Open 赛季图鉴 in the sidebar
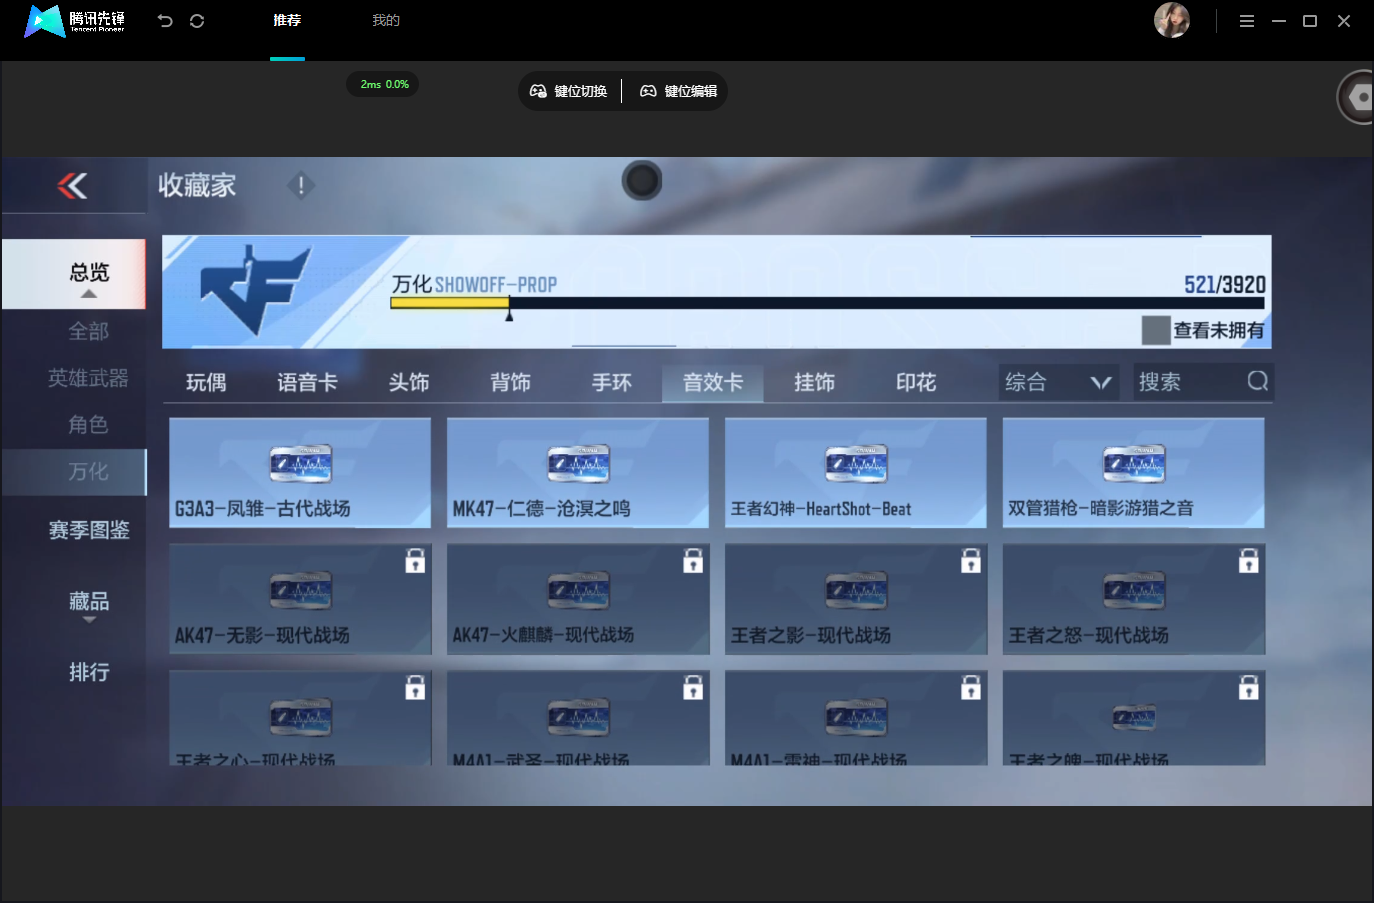Image resolution: width=1374 pixels, height=903 pixels. [89, 530]
